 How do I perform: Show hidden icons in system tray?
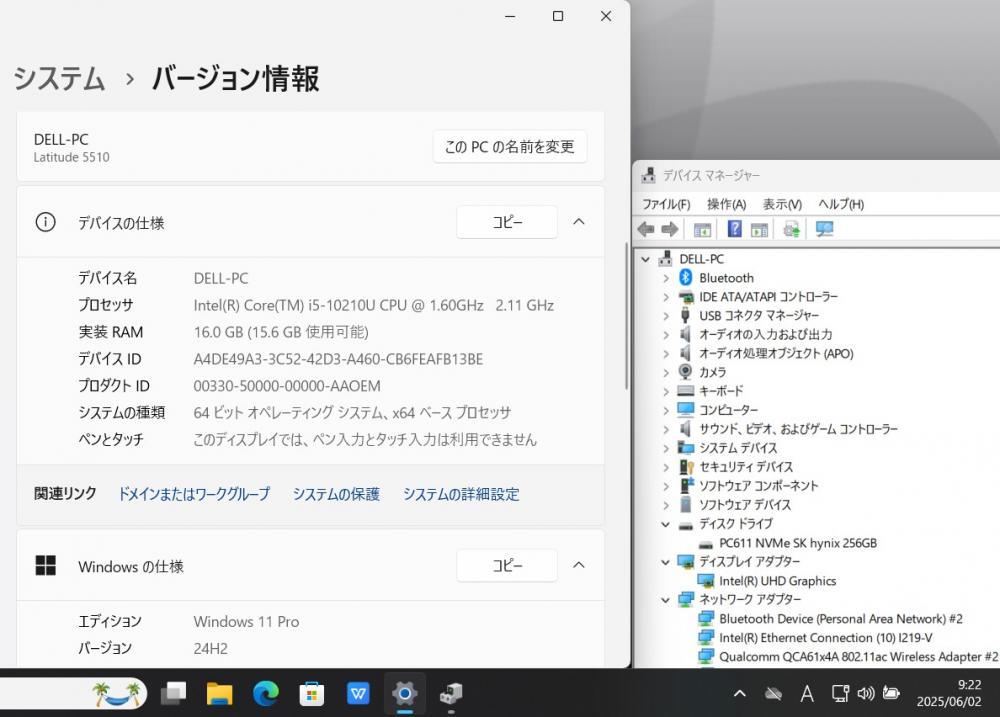click(740, 693)
